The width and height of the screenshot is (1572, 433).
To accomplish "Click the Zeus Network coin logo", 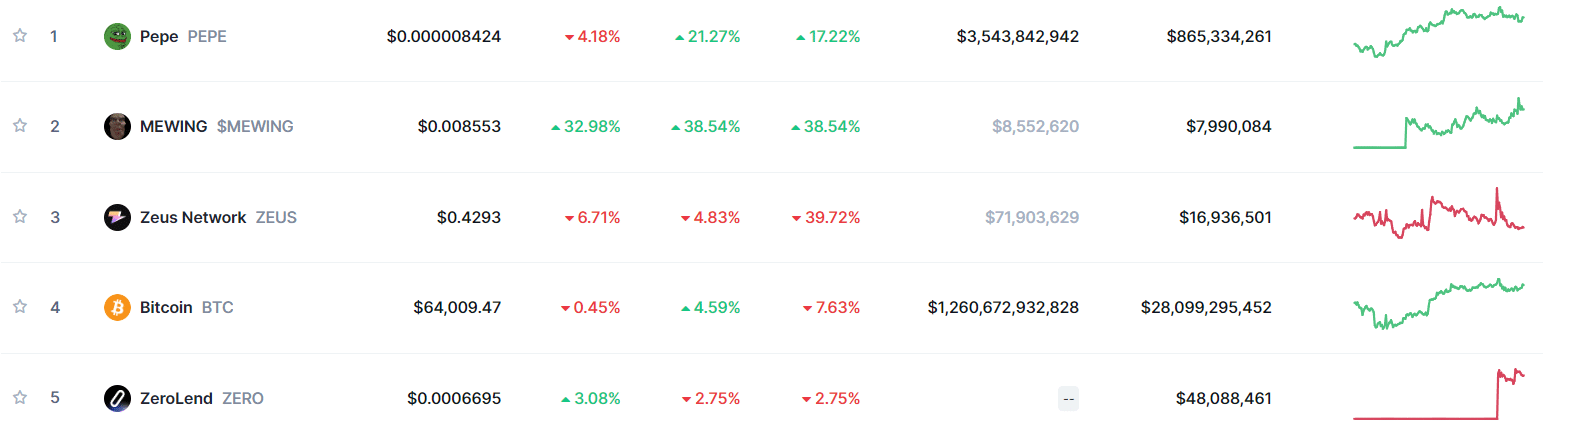I will [117, 217].
